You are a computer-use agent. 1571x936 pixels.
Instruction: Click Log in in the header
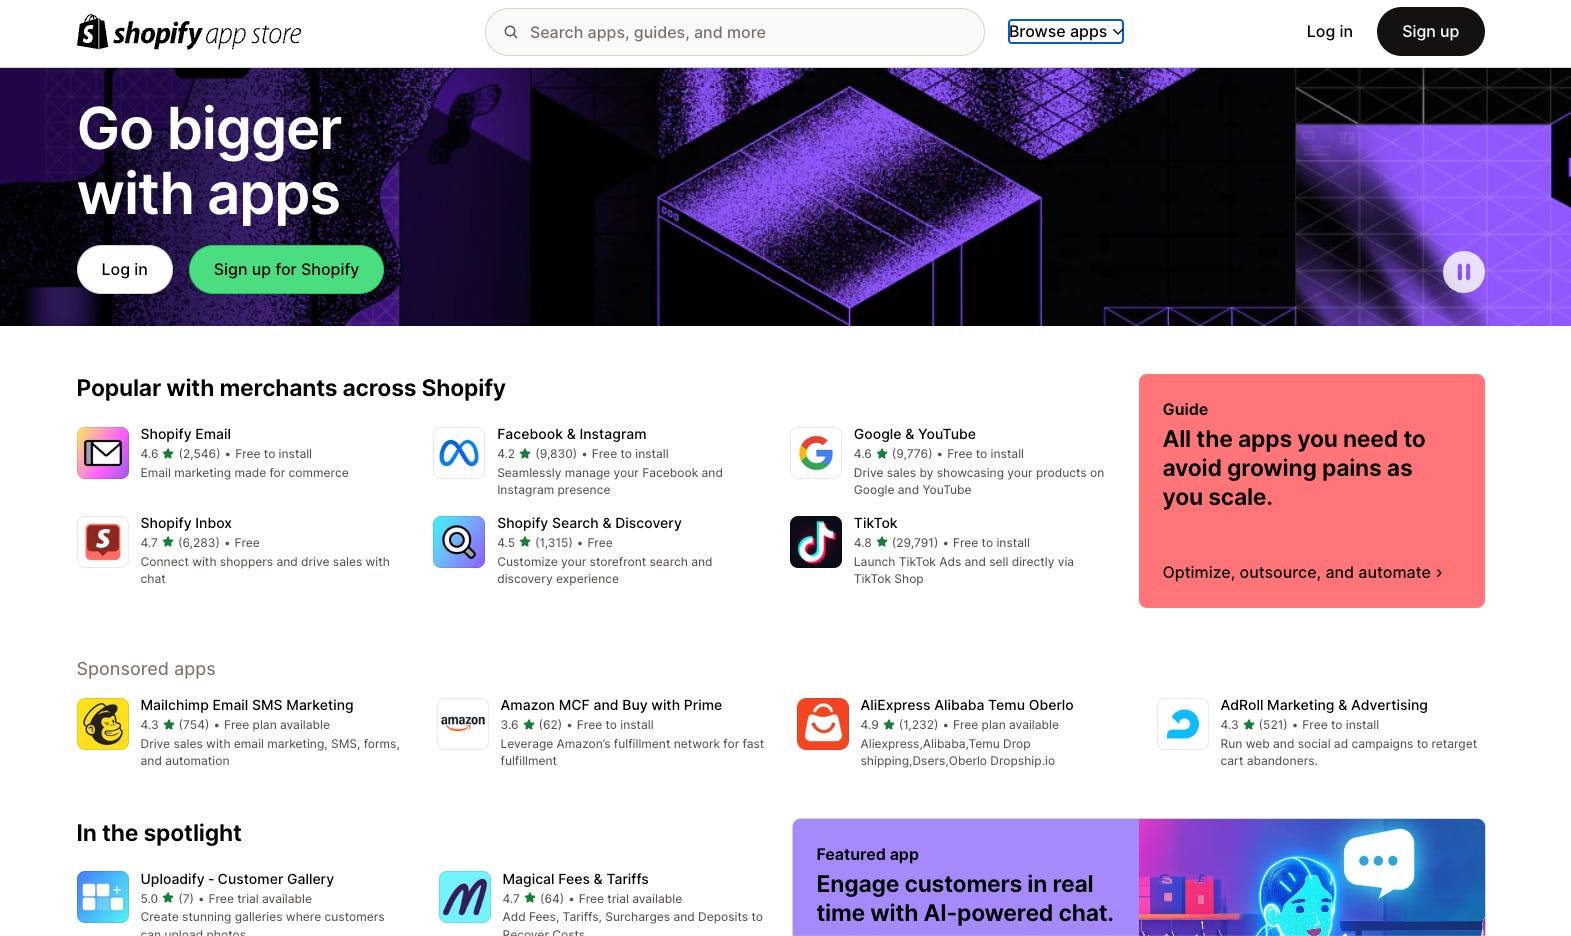pos(1329,32)
